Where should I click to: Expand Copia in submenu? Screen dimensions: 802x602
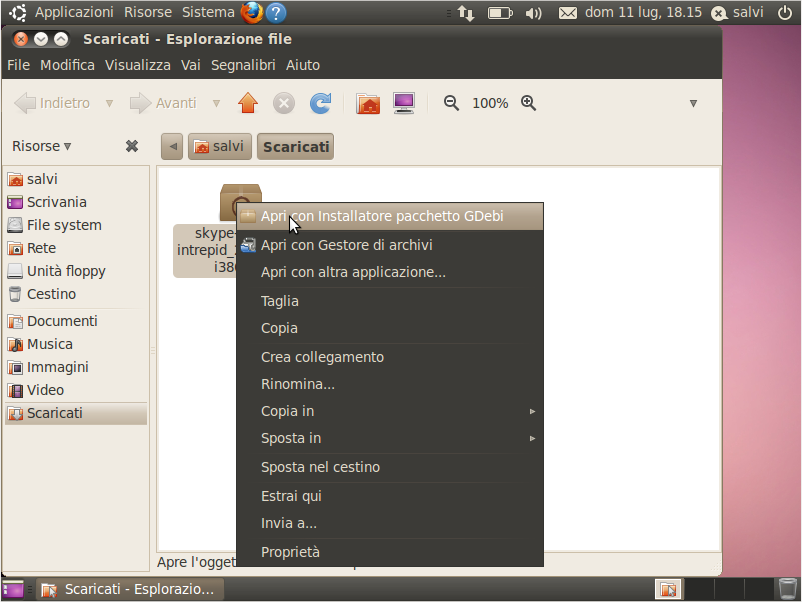tap(390, 411)
